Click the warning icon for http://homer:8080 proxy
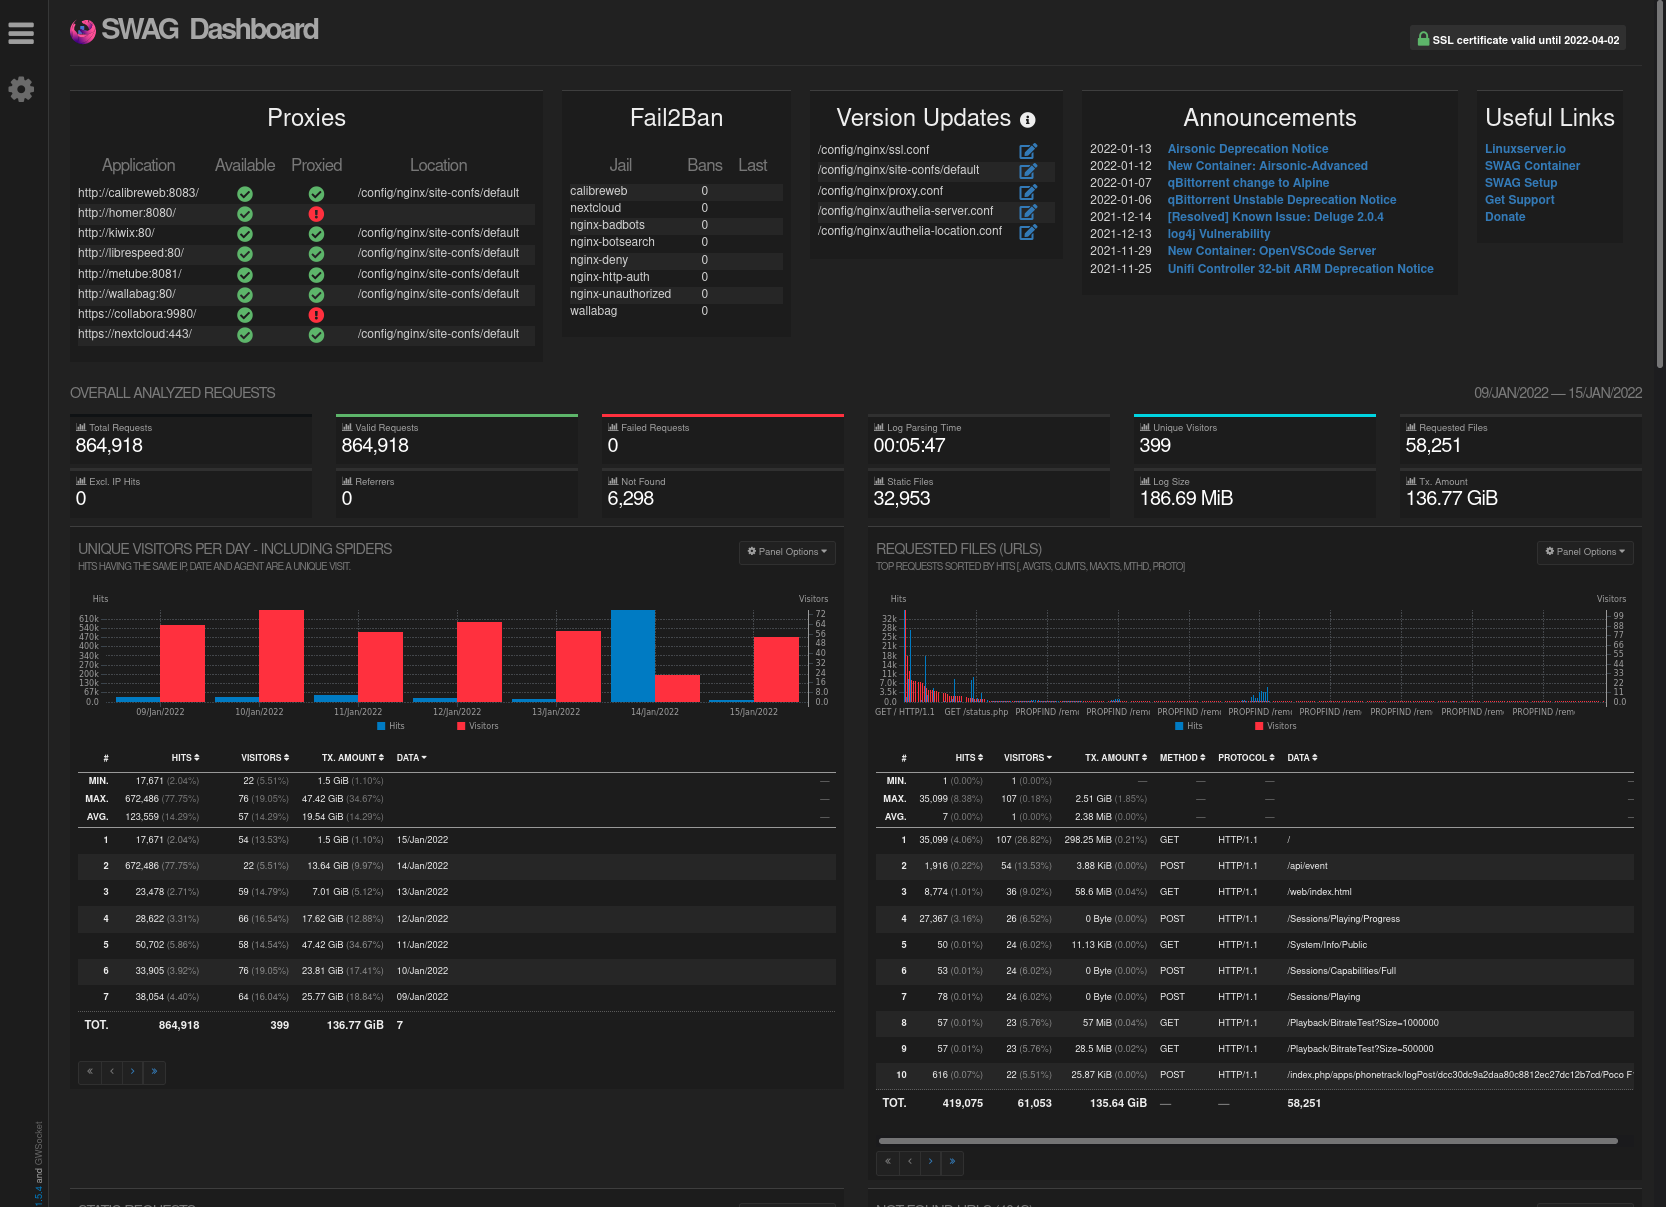 pyautogui.click(x=316, y=214)
